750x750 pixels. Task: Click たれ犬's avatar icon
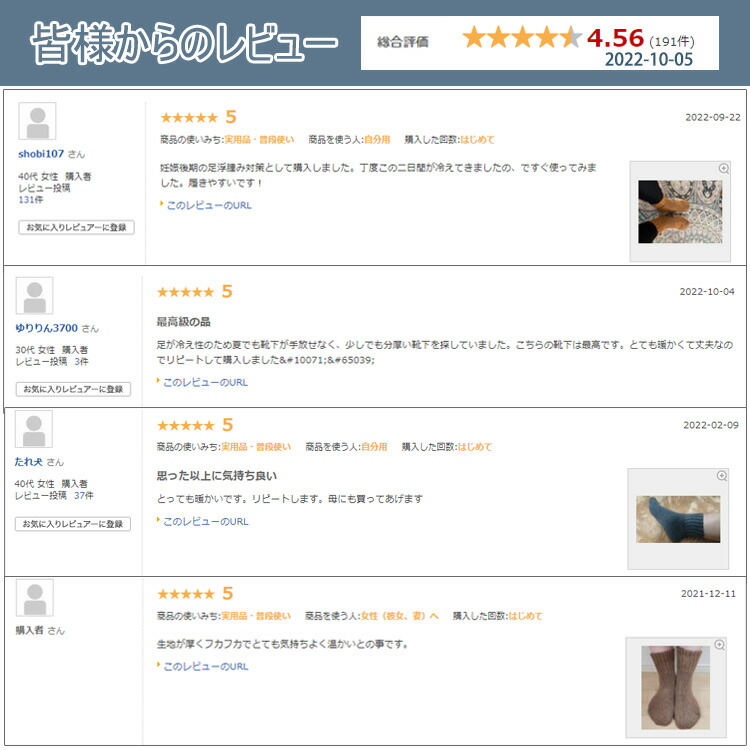point(34,429)
